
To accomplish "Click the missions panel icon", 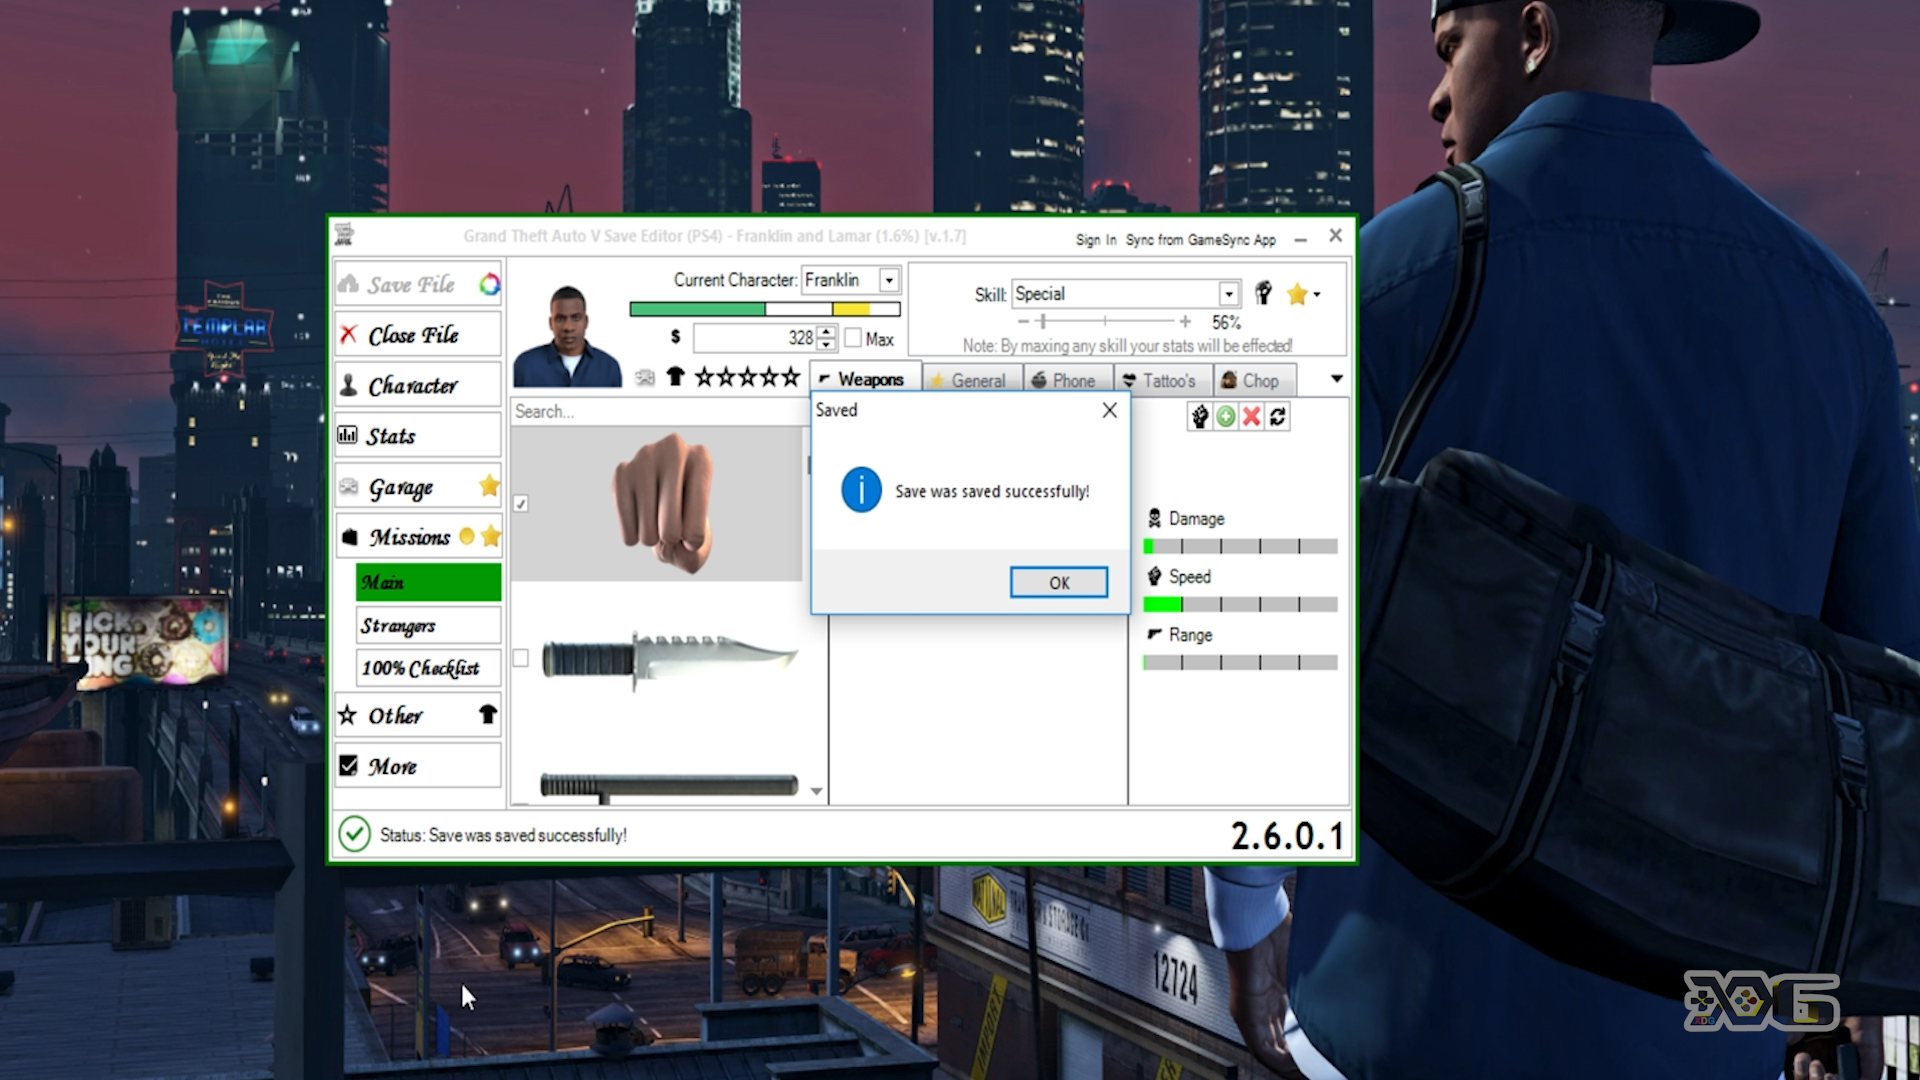I will click(x=348, y=537).
